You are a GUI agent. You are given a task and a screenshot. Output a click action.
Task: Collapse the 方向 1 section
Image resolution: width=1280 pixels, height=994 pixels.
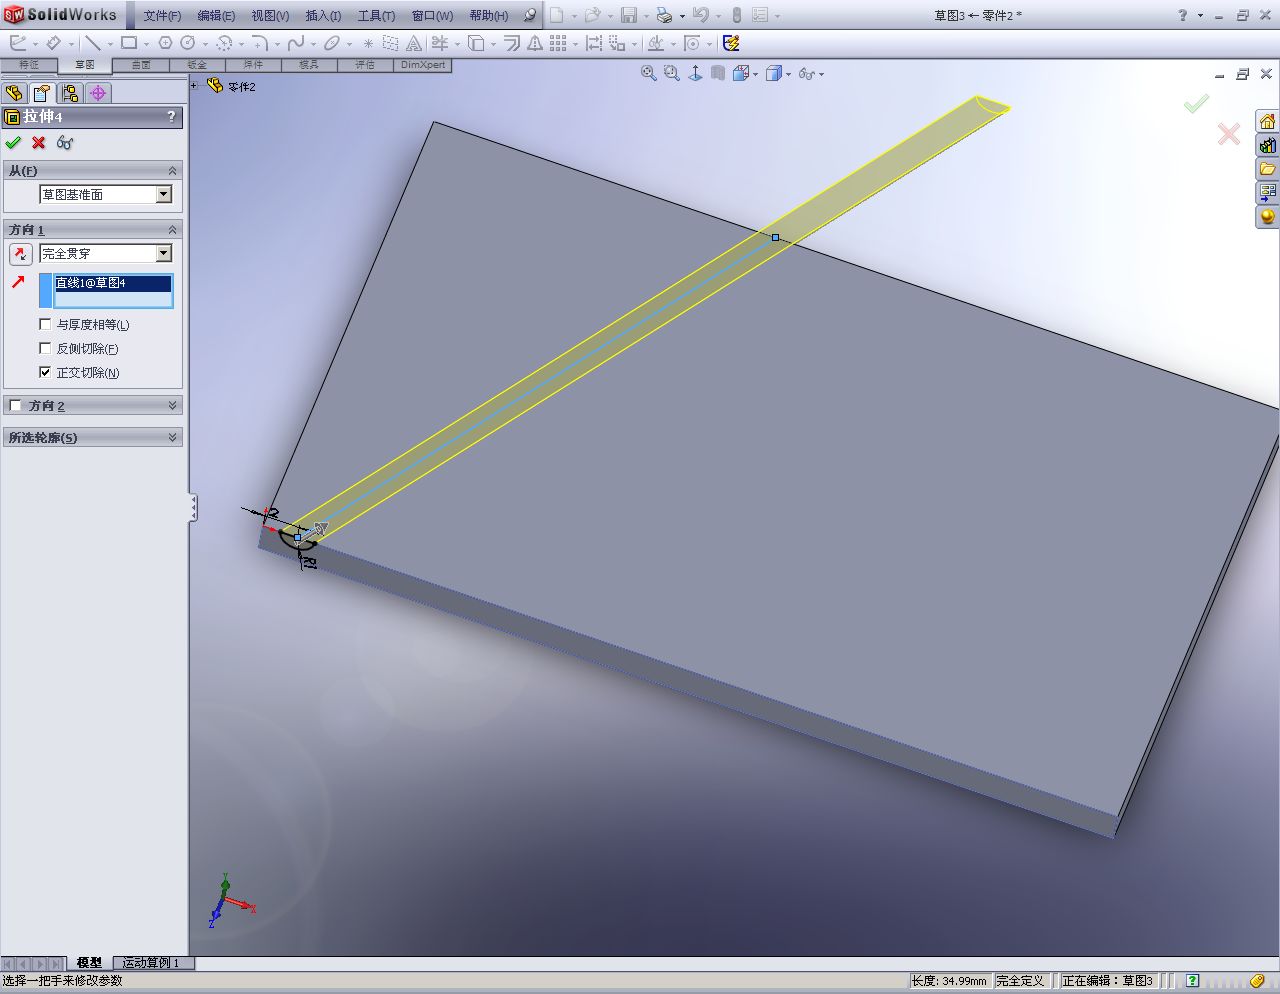tap(173, 230)
